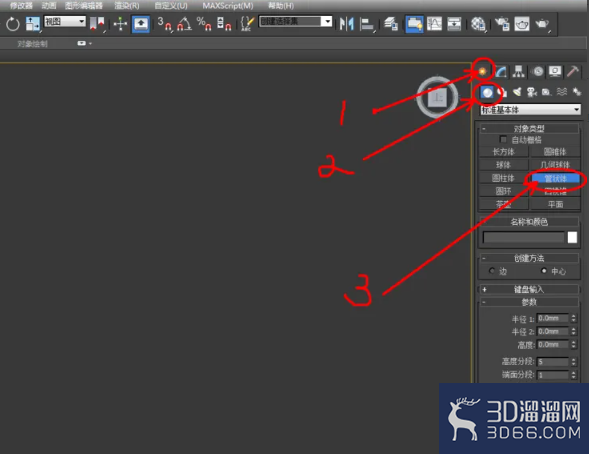
Task: Click the 几何球体 geosphere button
Action: click(x=555, y=165)
